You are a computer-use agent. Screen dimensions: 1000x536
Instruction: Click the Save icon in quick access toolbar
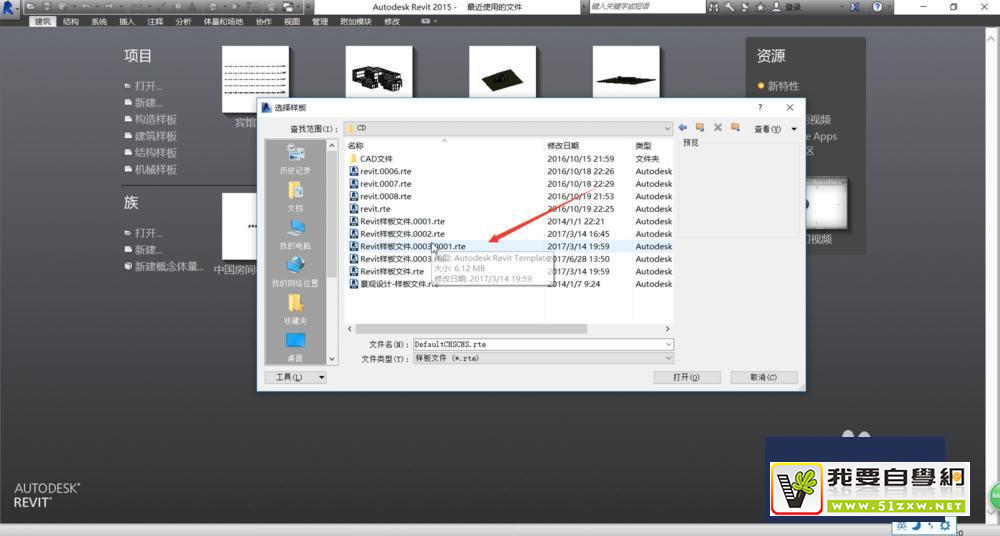pyautogui.click(x=47, y=7)
